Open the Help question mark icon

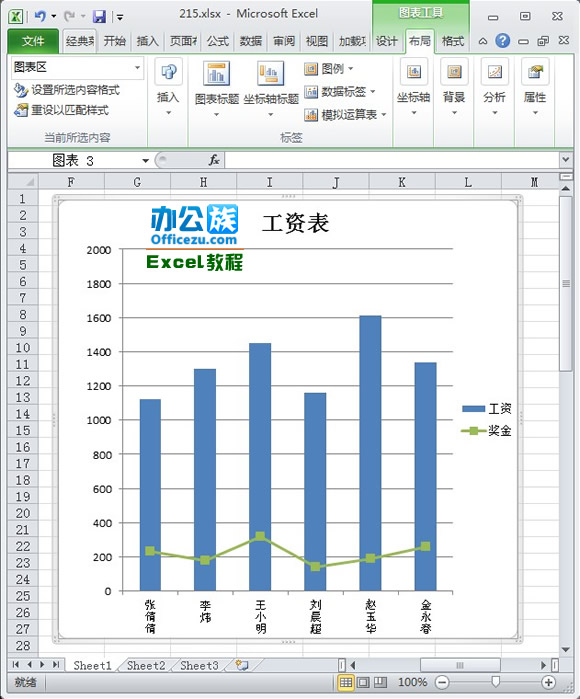503,41
